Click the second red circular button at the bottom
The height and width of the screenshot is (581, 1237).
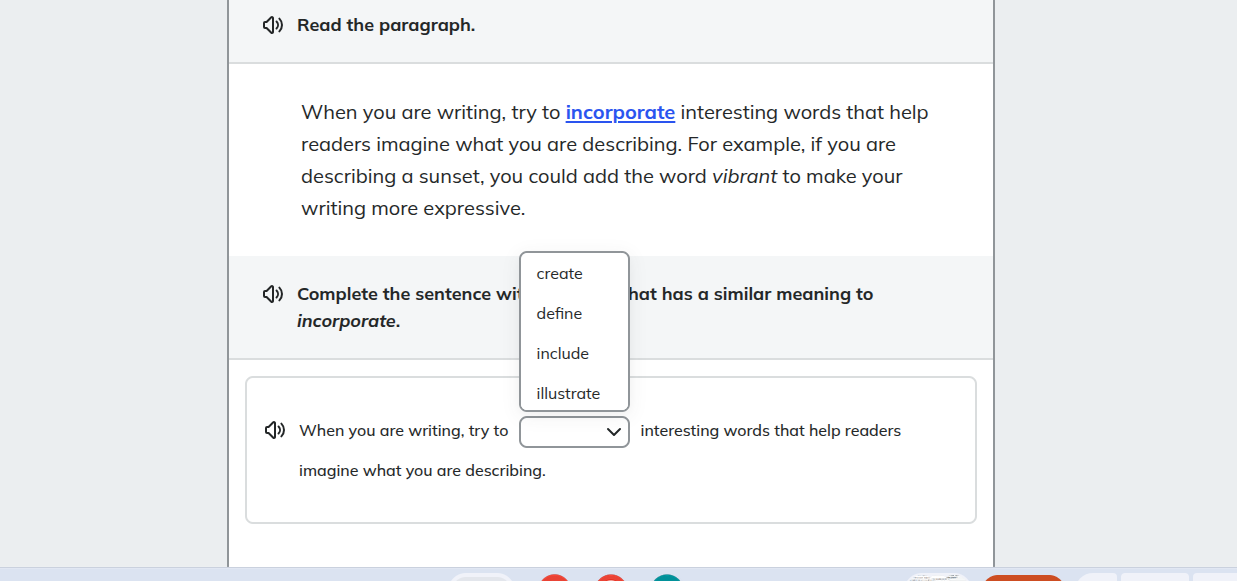[610, 577]
